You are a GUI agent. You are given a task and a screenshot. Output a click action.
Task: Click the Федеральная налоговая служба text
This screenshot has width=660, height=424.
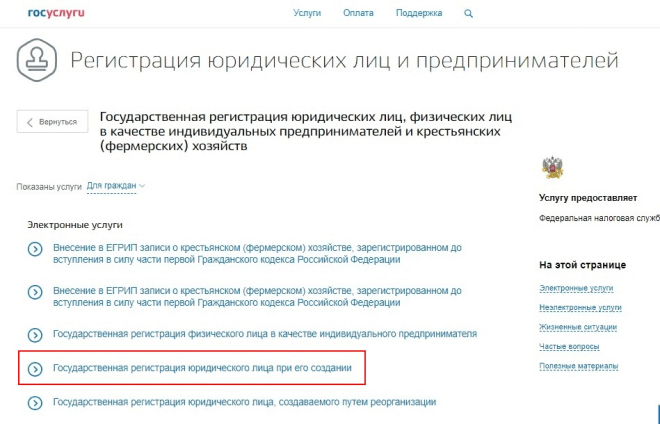coord(599,219)
